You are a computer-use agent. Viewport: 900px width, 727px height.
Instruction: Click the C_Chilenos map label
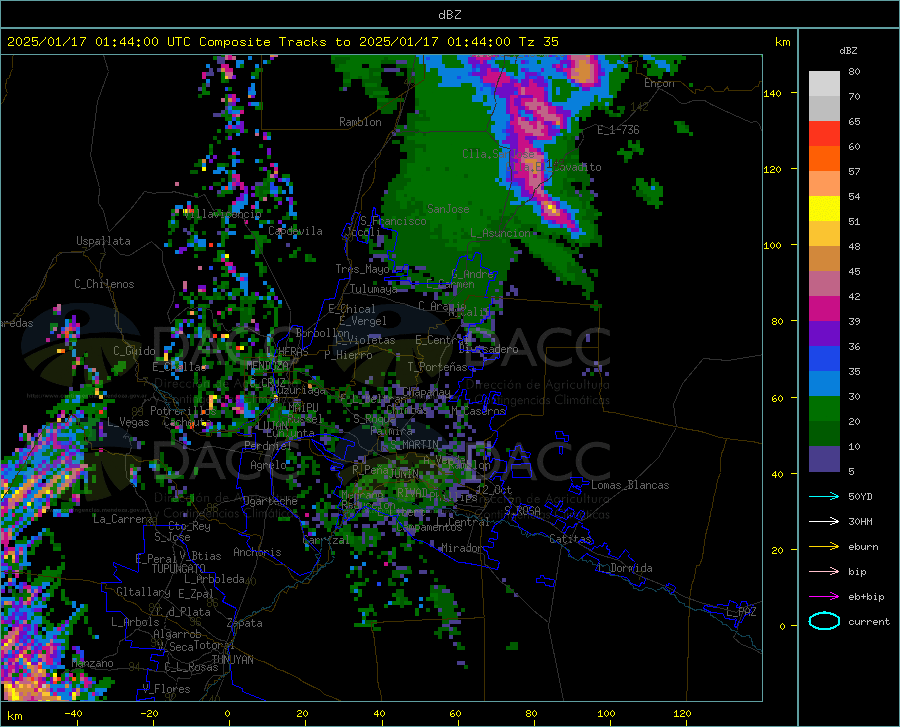click(x=104, y=284)
